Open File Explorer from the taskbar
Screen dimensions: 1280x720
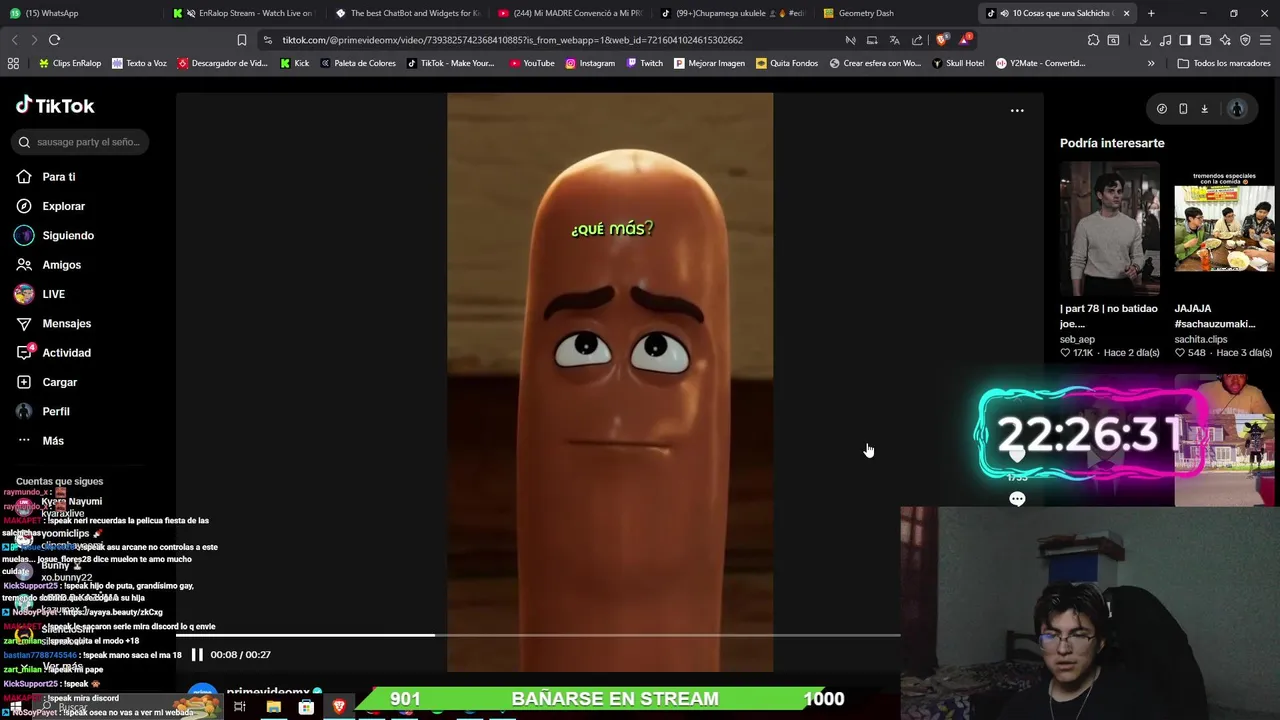[273, 707]
